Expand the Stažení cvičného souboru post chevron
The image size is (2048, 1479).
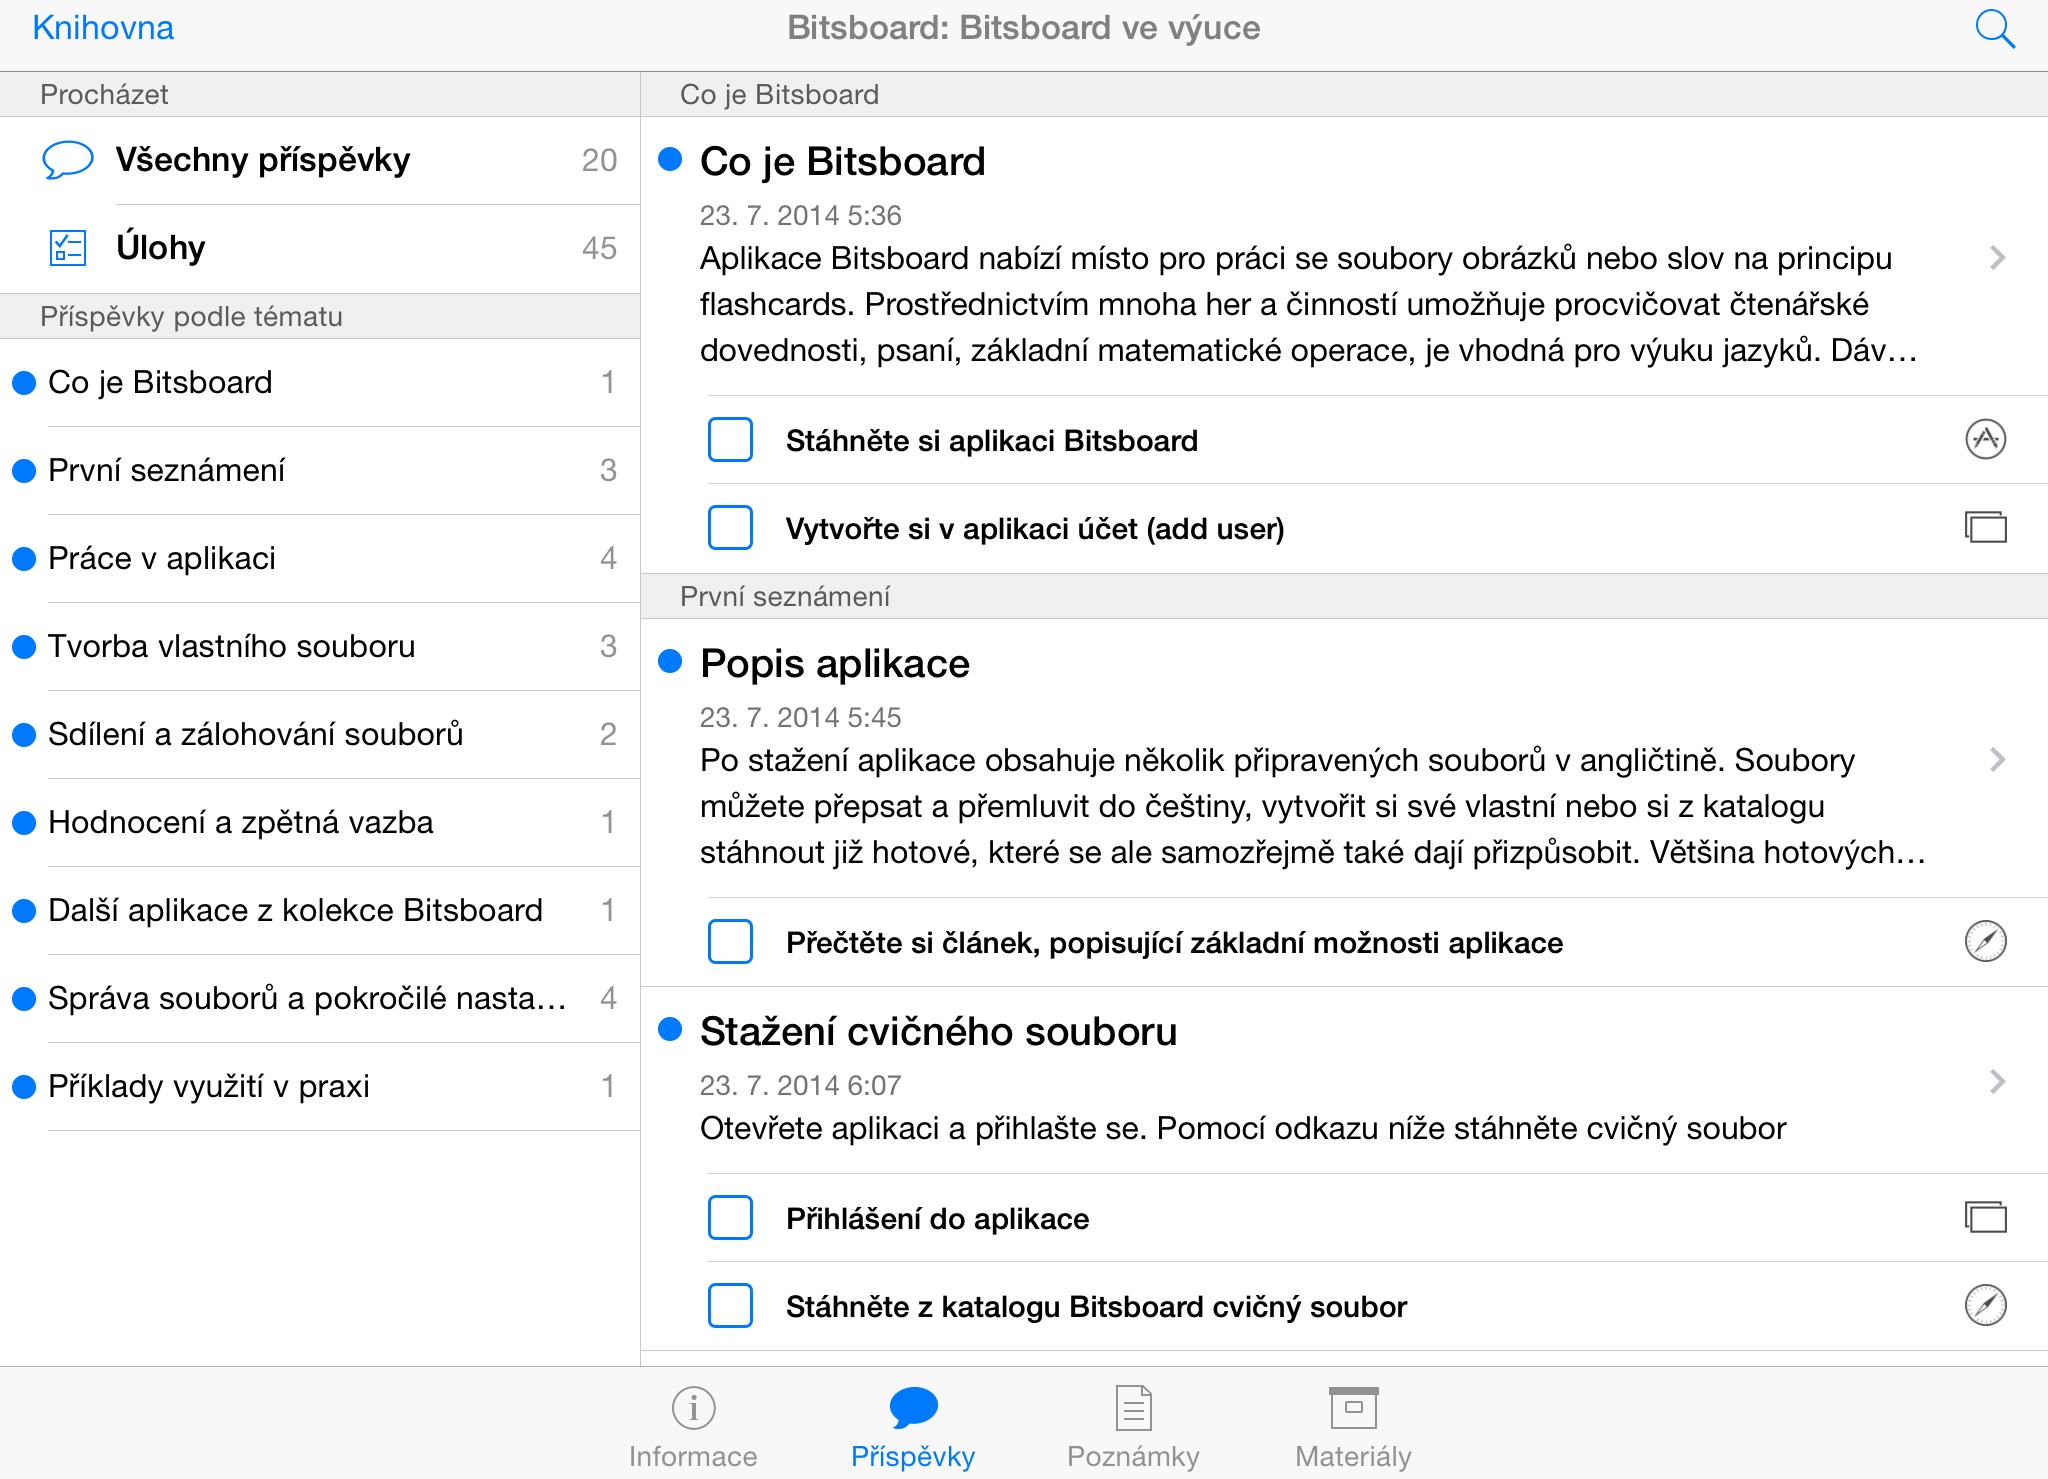[x=1997, y=1082]
